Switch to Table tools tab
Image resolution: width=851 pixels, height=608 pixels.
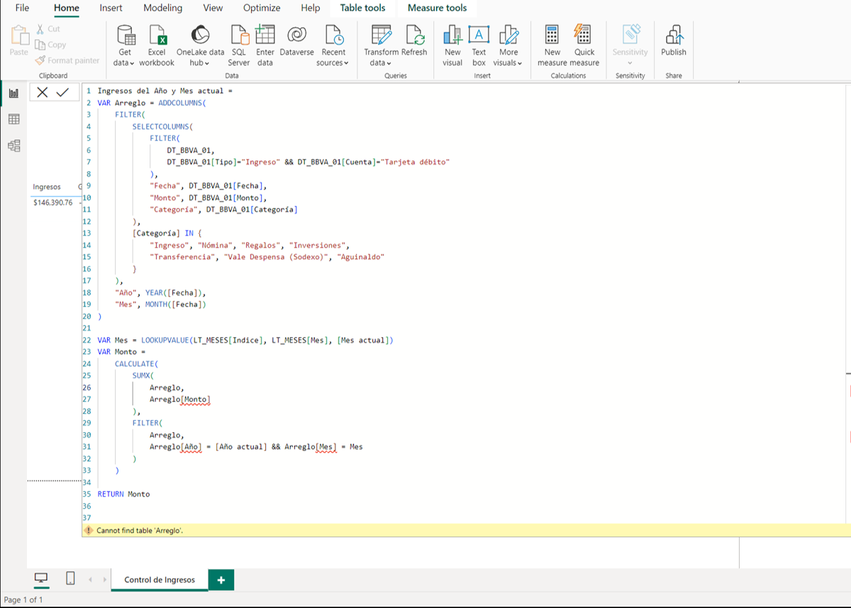point(363,8)
